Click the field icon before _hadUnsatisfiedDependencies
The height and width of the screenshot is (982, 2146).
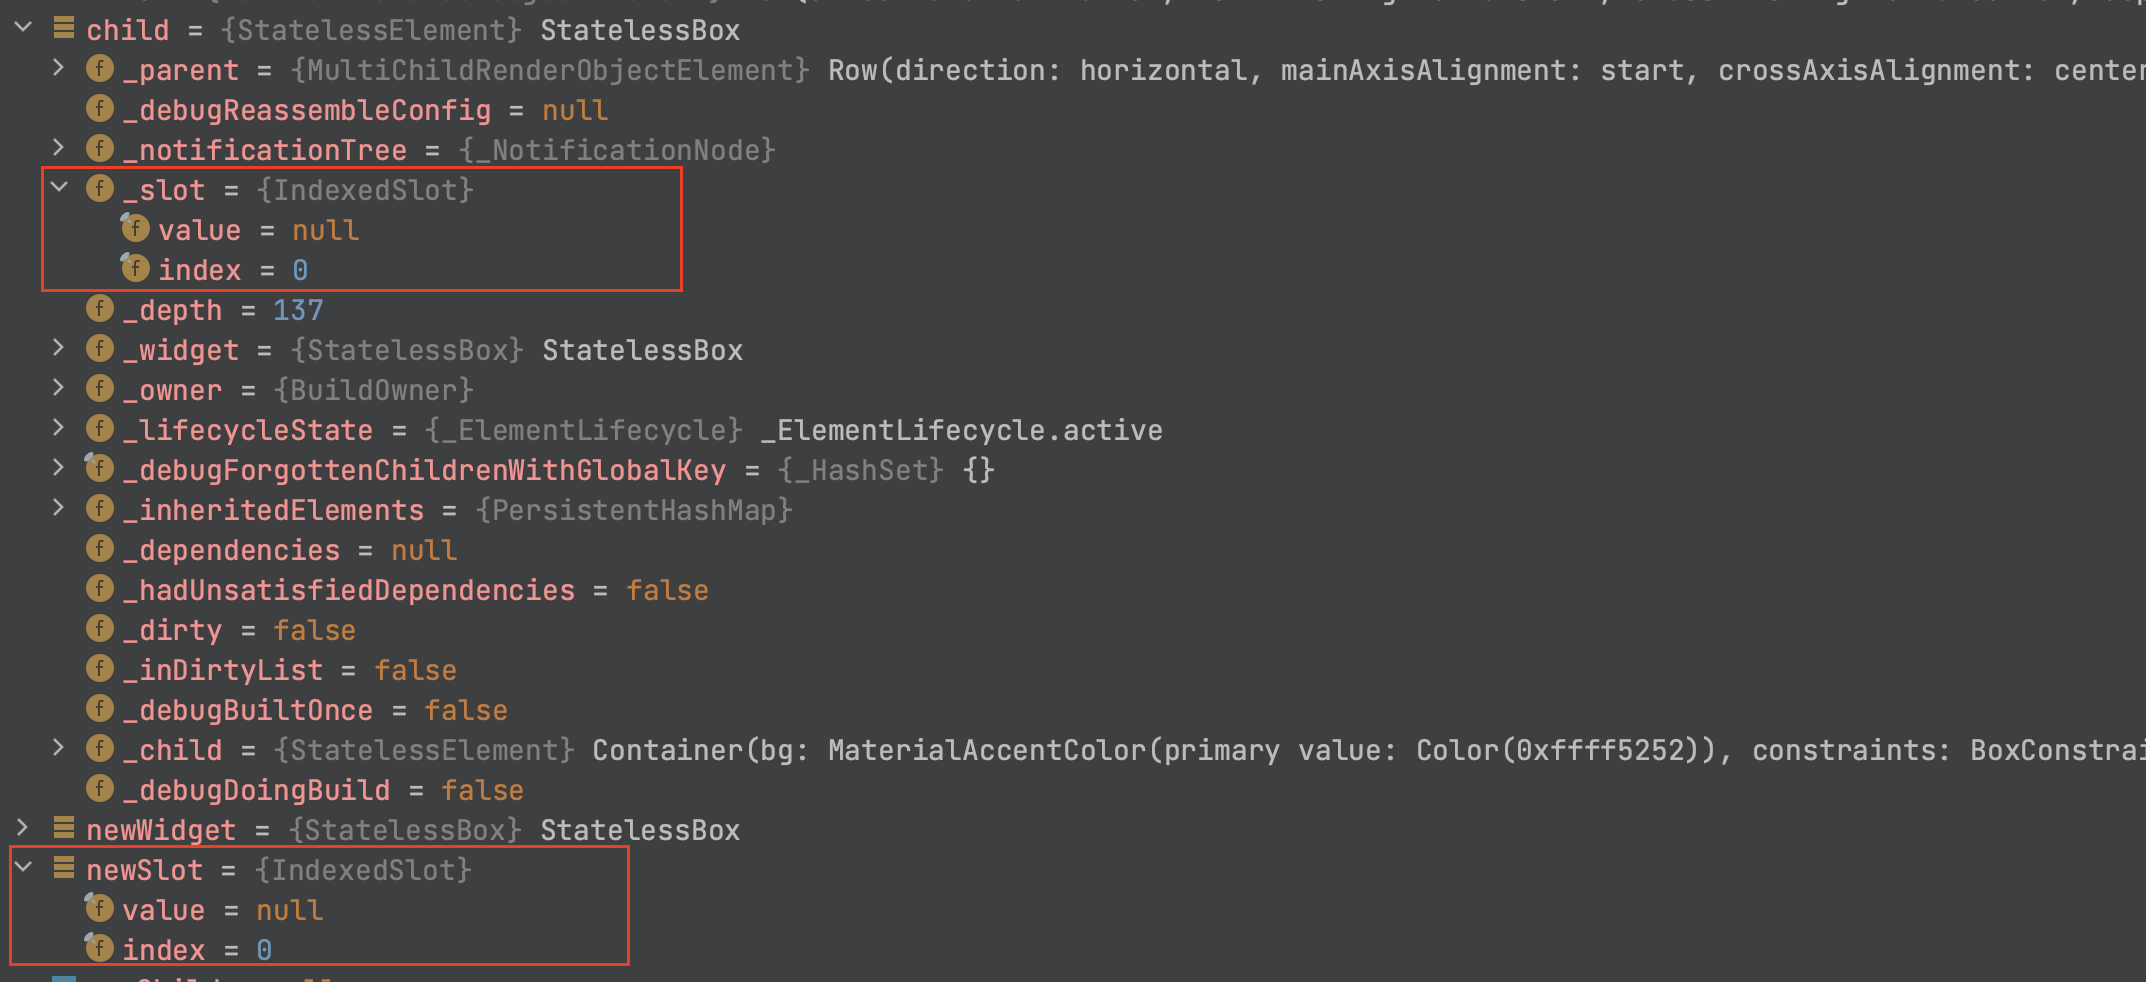point(100,589)
